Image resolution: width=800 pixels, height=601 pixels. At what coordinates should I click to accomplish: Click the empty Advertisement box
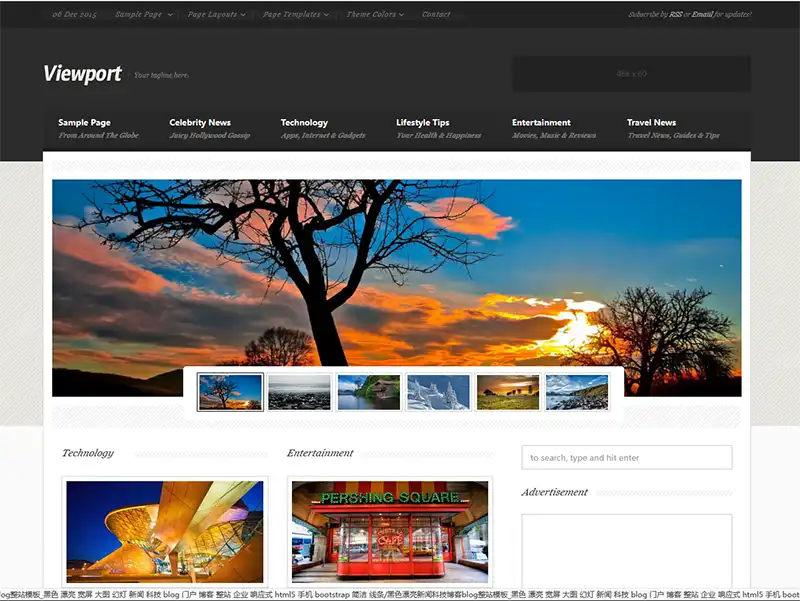pyautogui.click(x=627, y=551)
